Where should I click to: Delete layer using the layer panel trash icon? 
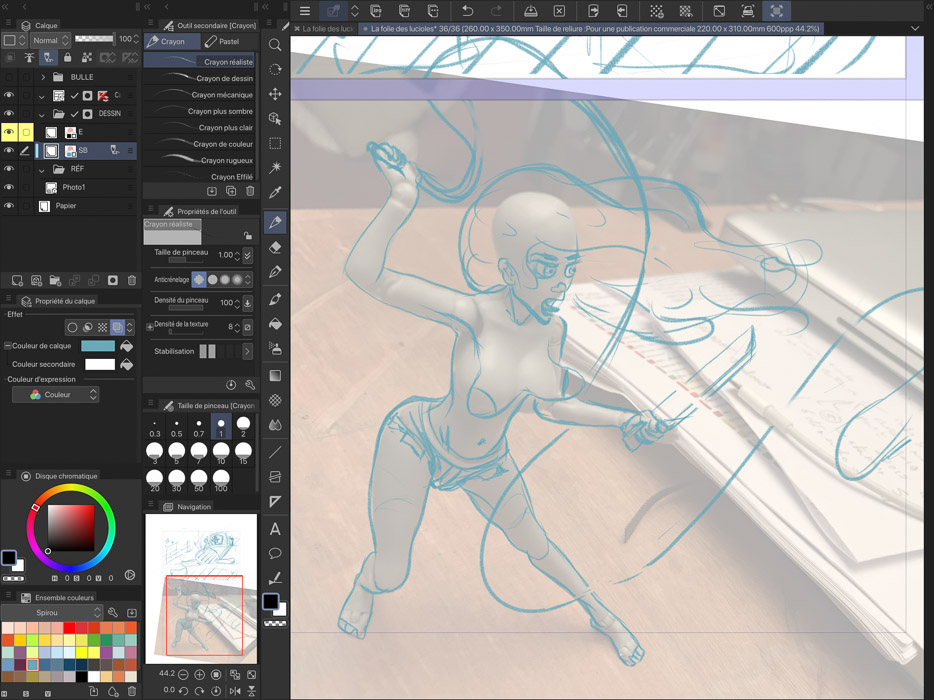(132, 281)
